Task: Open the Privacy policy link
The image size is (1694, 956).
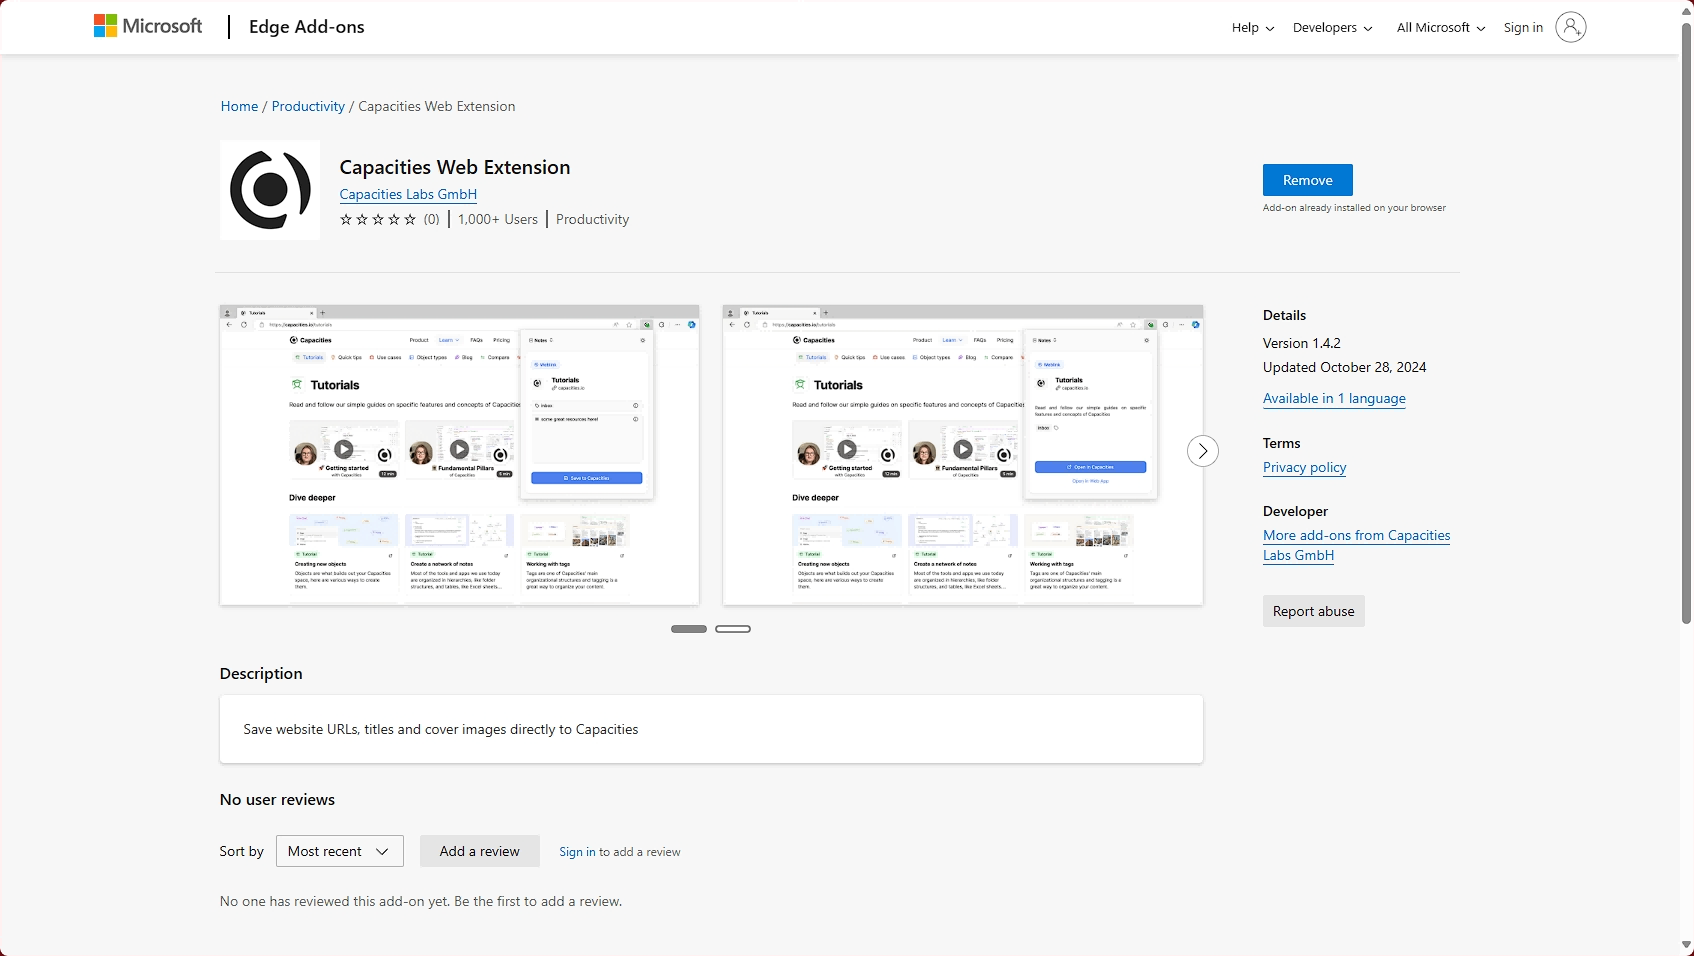Action: point(1304,467)
